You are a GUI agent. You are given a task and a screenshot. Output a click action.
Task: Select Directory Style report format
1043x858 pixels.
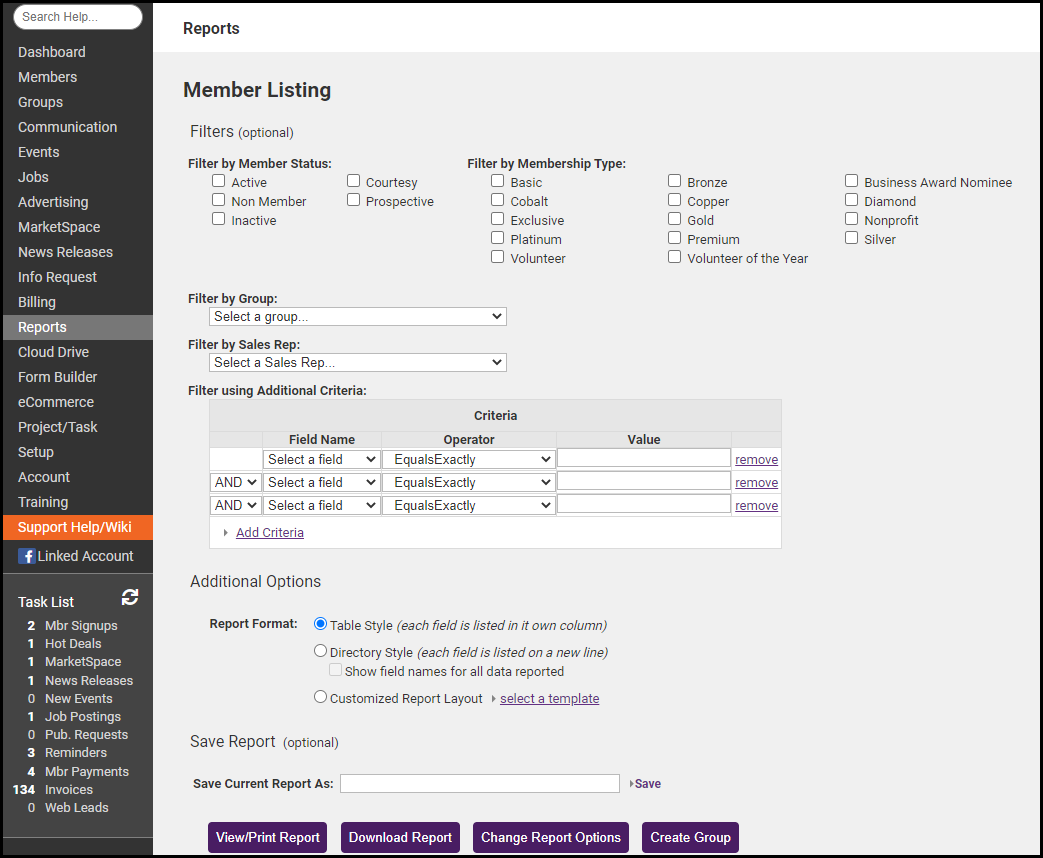tap(321, 651)
